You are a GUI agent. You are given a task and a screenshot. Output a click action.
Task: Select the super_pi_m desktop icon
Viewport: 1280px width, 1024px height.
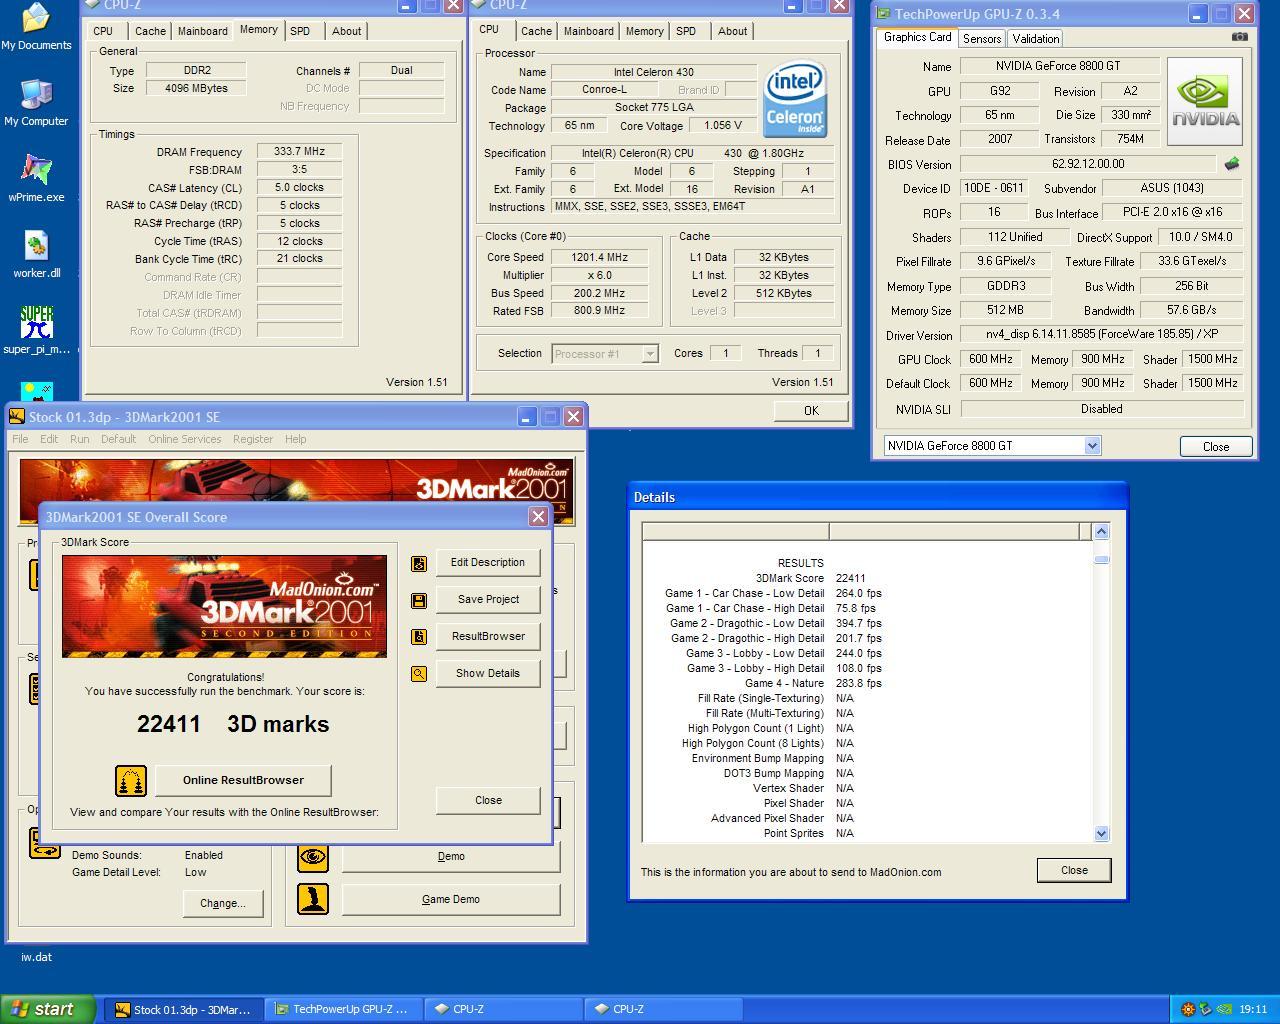coord(36,330)
